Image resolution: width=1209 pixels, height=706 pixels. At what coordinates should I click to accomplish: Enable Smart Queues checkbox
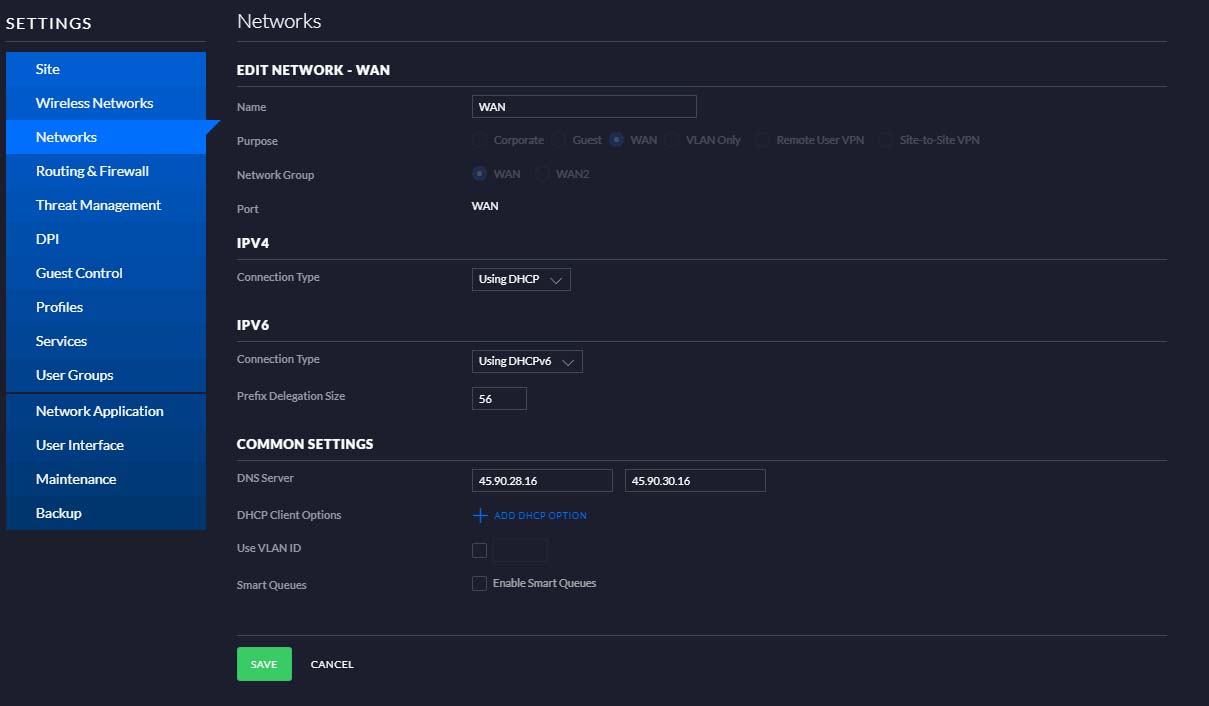pyautogui.click(x=479, y=583)
